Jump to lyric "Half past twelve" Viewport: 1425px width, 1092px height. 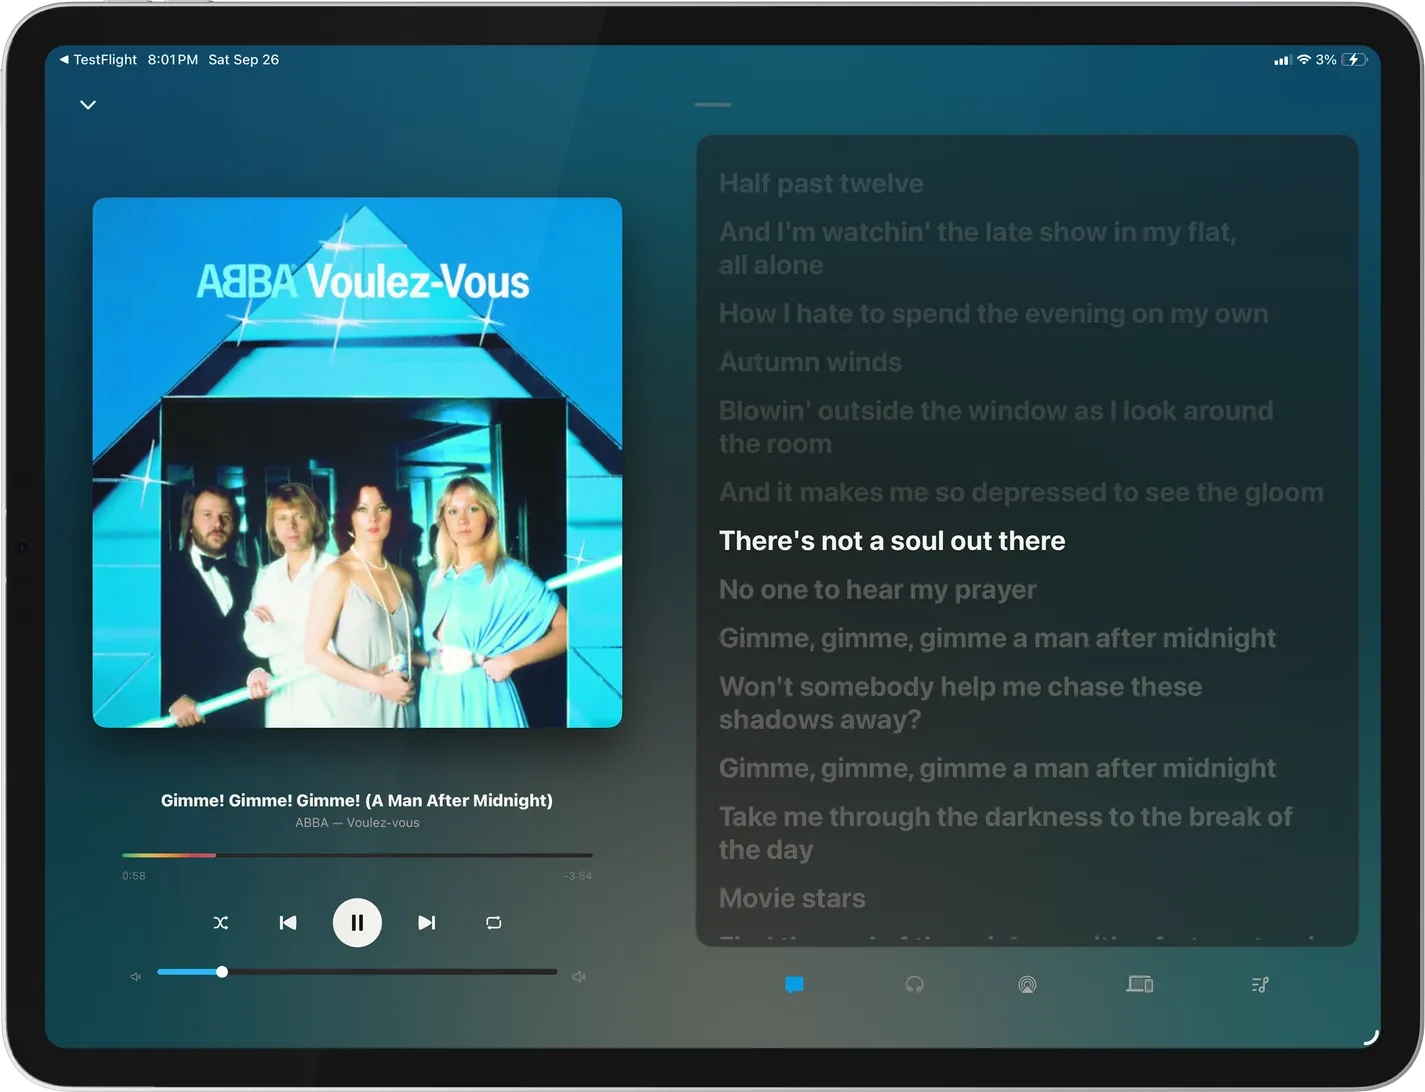coord(821,184)
